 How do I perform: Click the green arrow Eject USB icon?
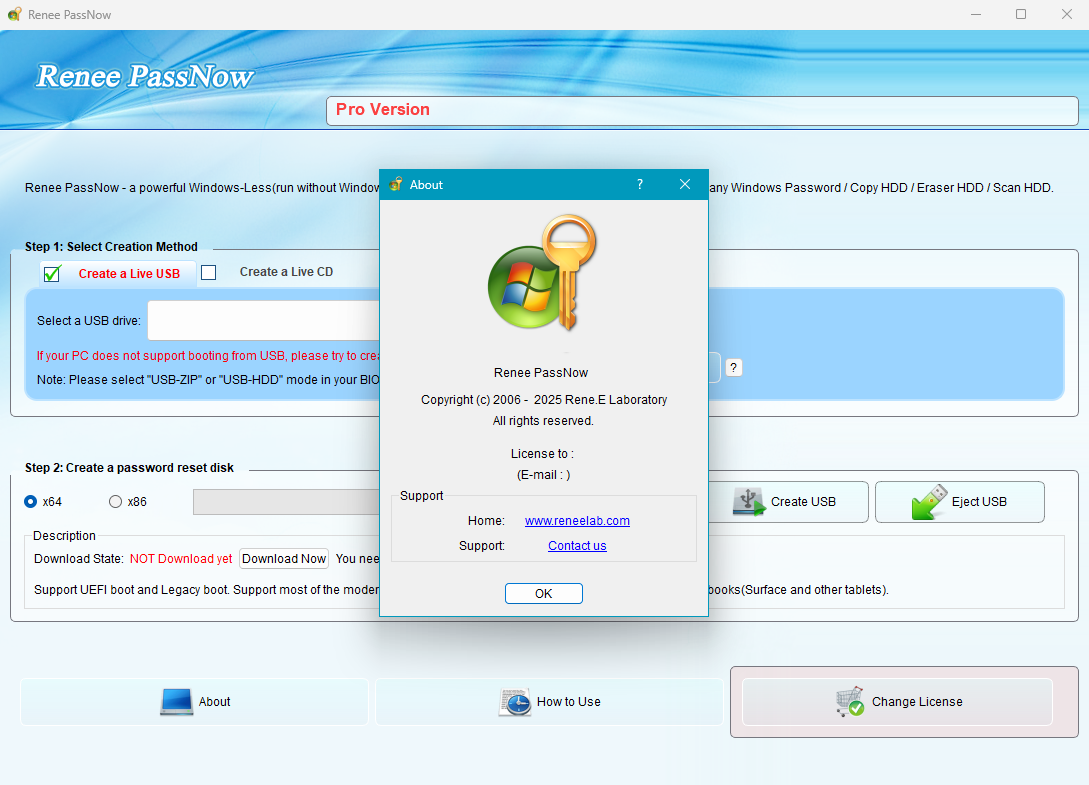(929, 502)
